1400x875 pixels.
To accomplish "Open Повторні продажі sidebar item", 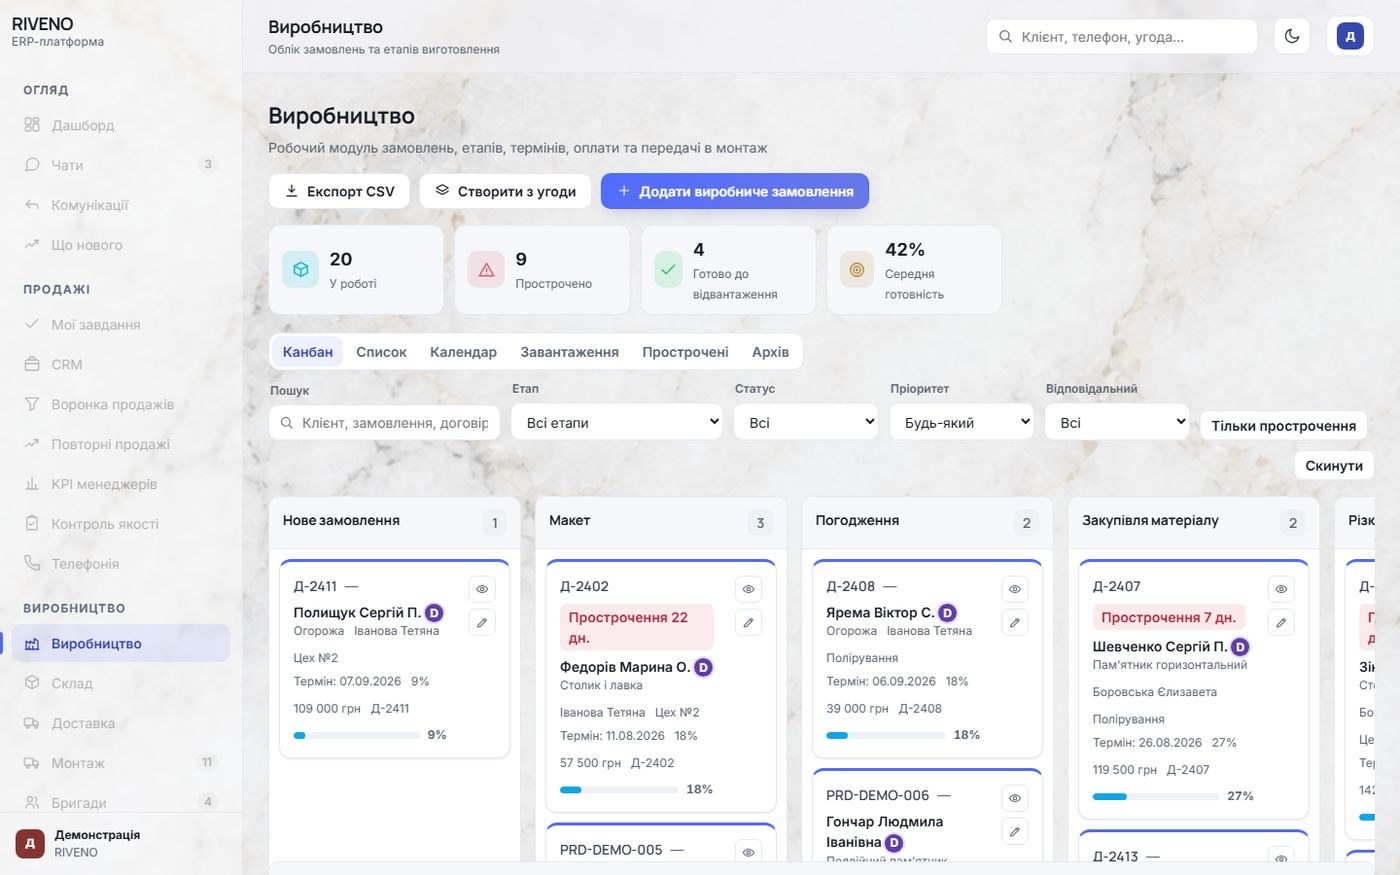I will 121,445.
